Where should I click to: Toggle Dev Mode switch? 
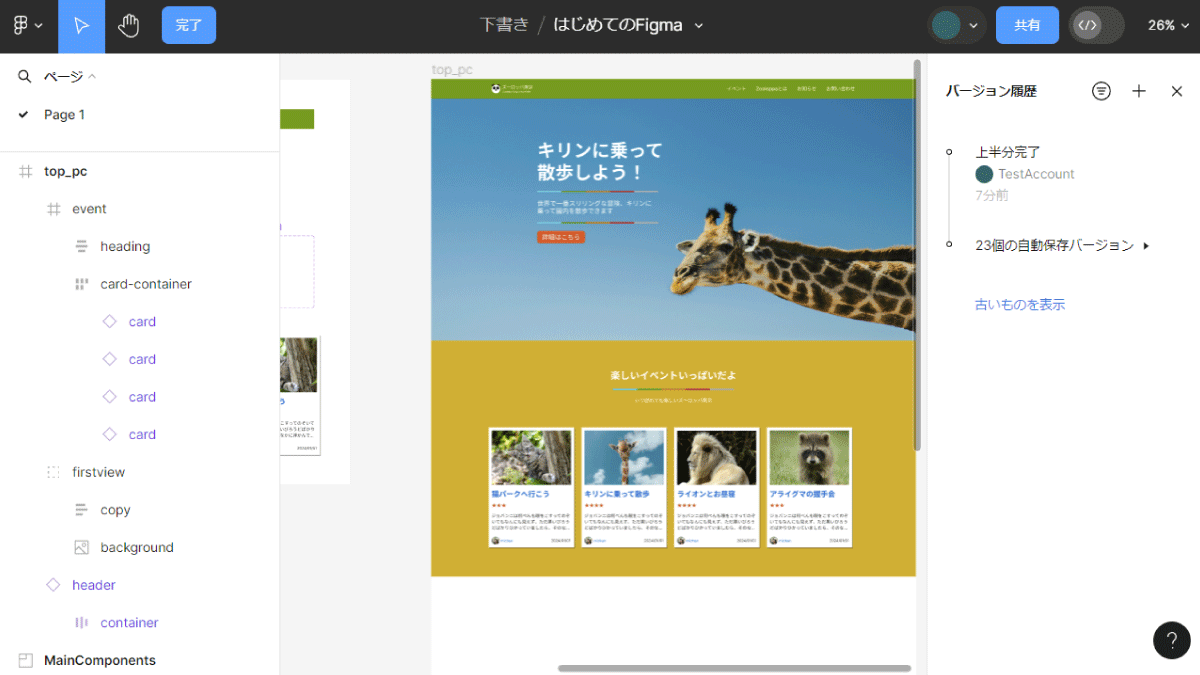[x=1097, y=25]
